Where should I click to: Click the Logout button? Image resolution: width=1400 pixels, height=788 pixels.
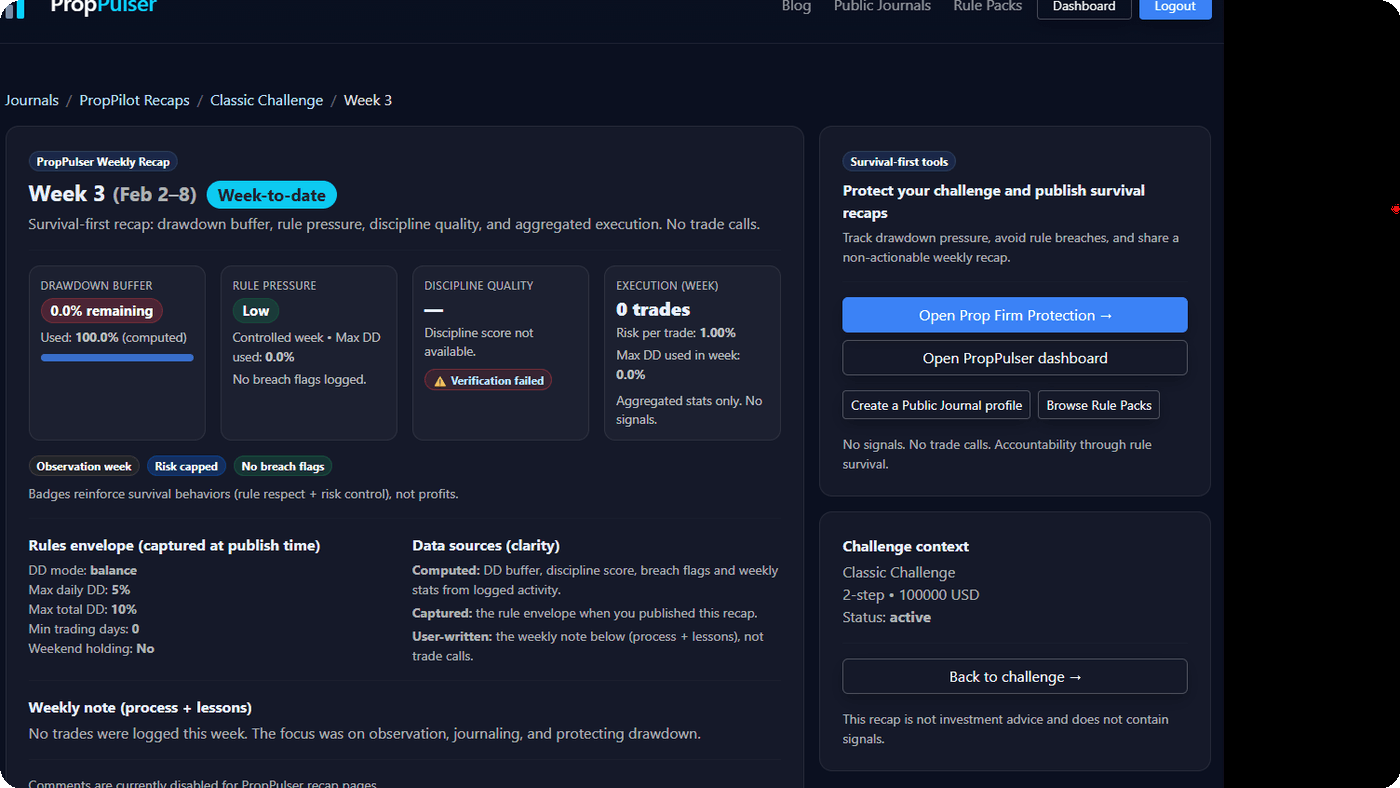pos(1175,7)
